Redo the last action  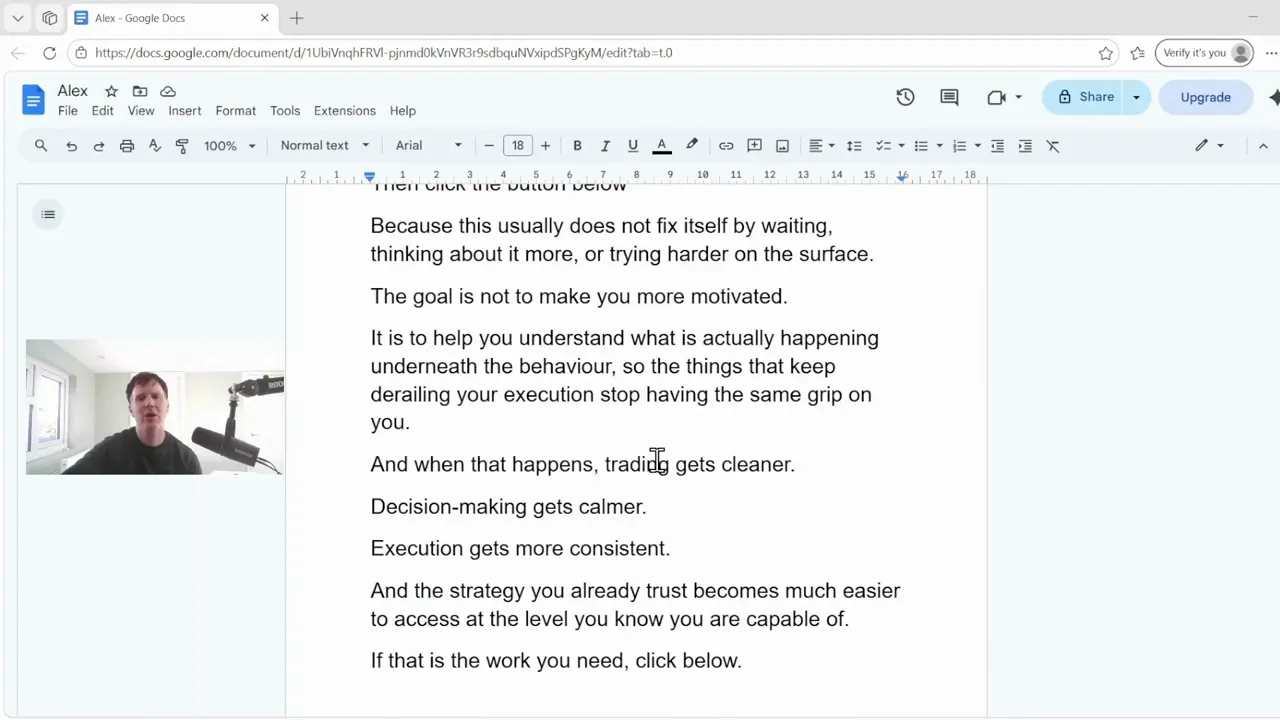point(98,146)
